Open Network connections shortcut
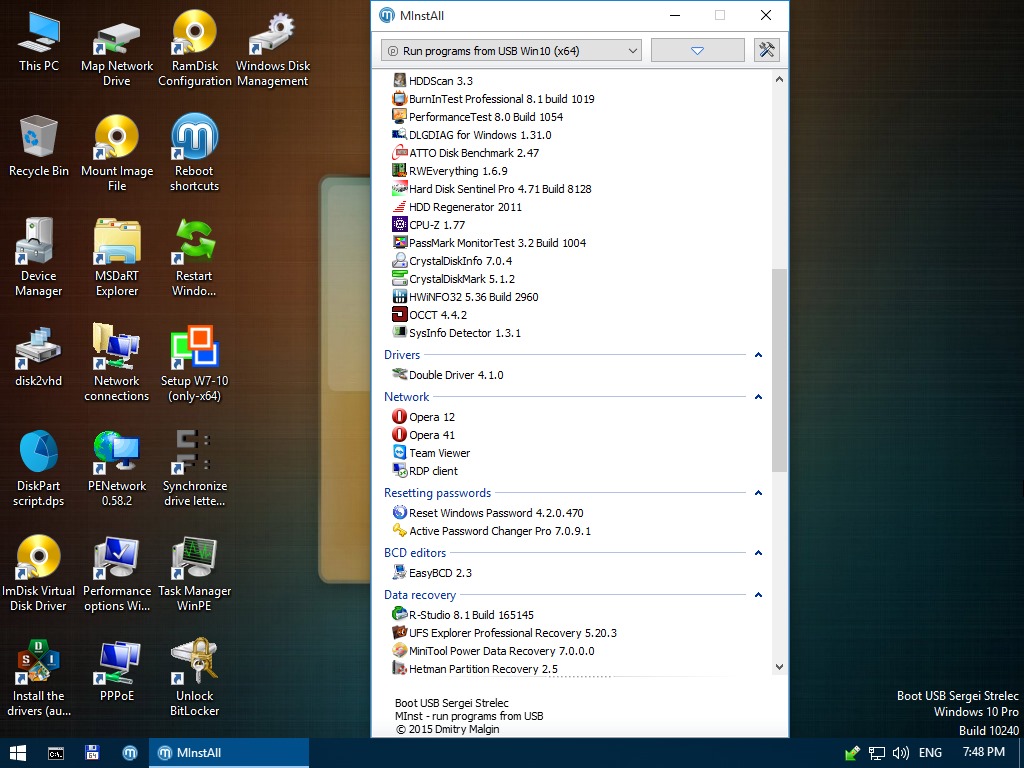 [117, 364]
